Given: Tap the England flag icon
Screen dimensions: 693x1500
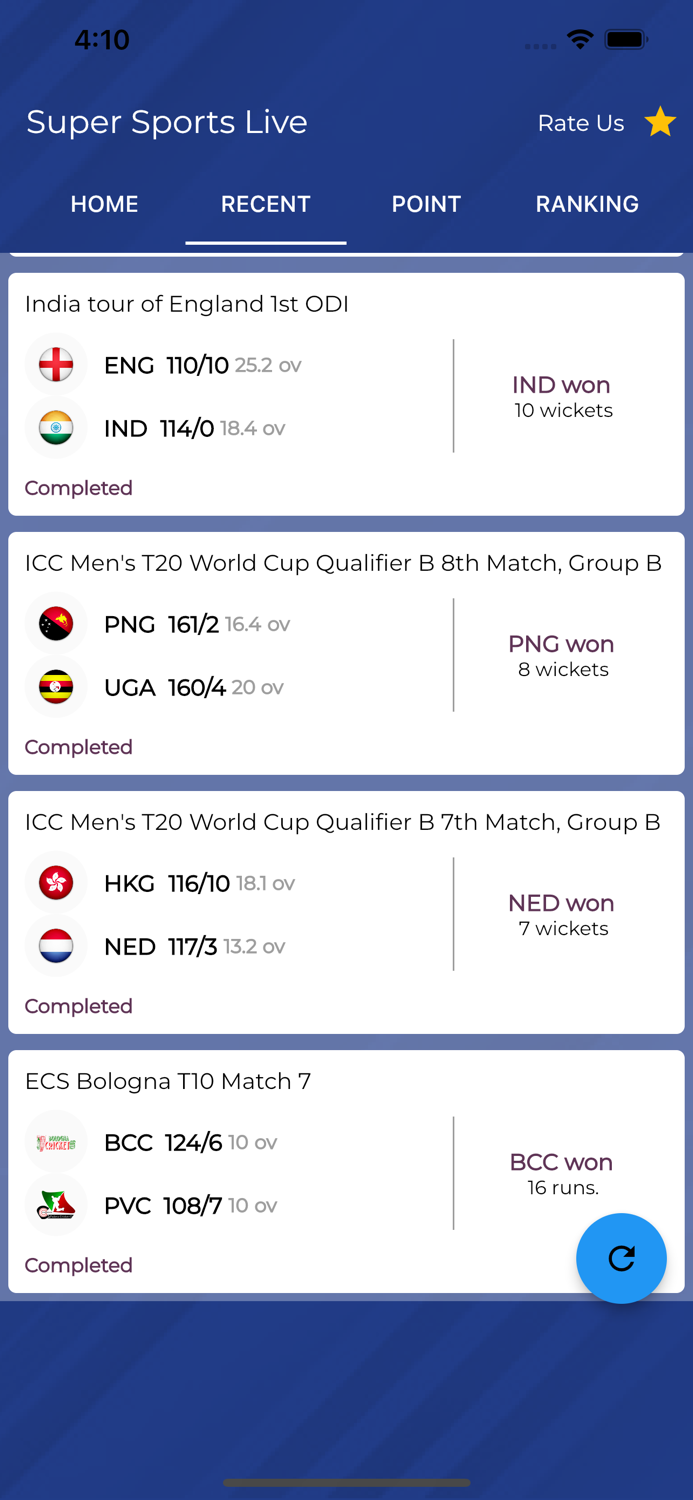Looking at the screenshot, I should pyautogui.click(x=56, y=365).
